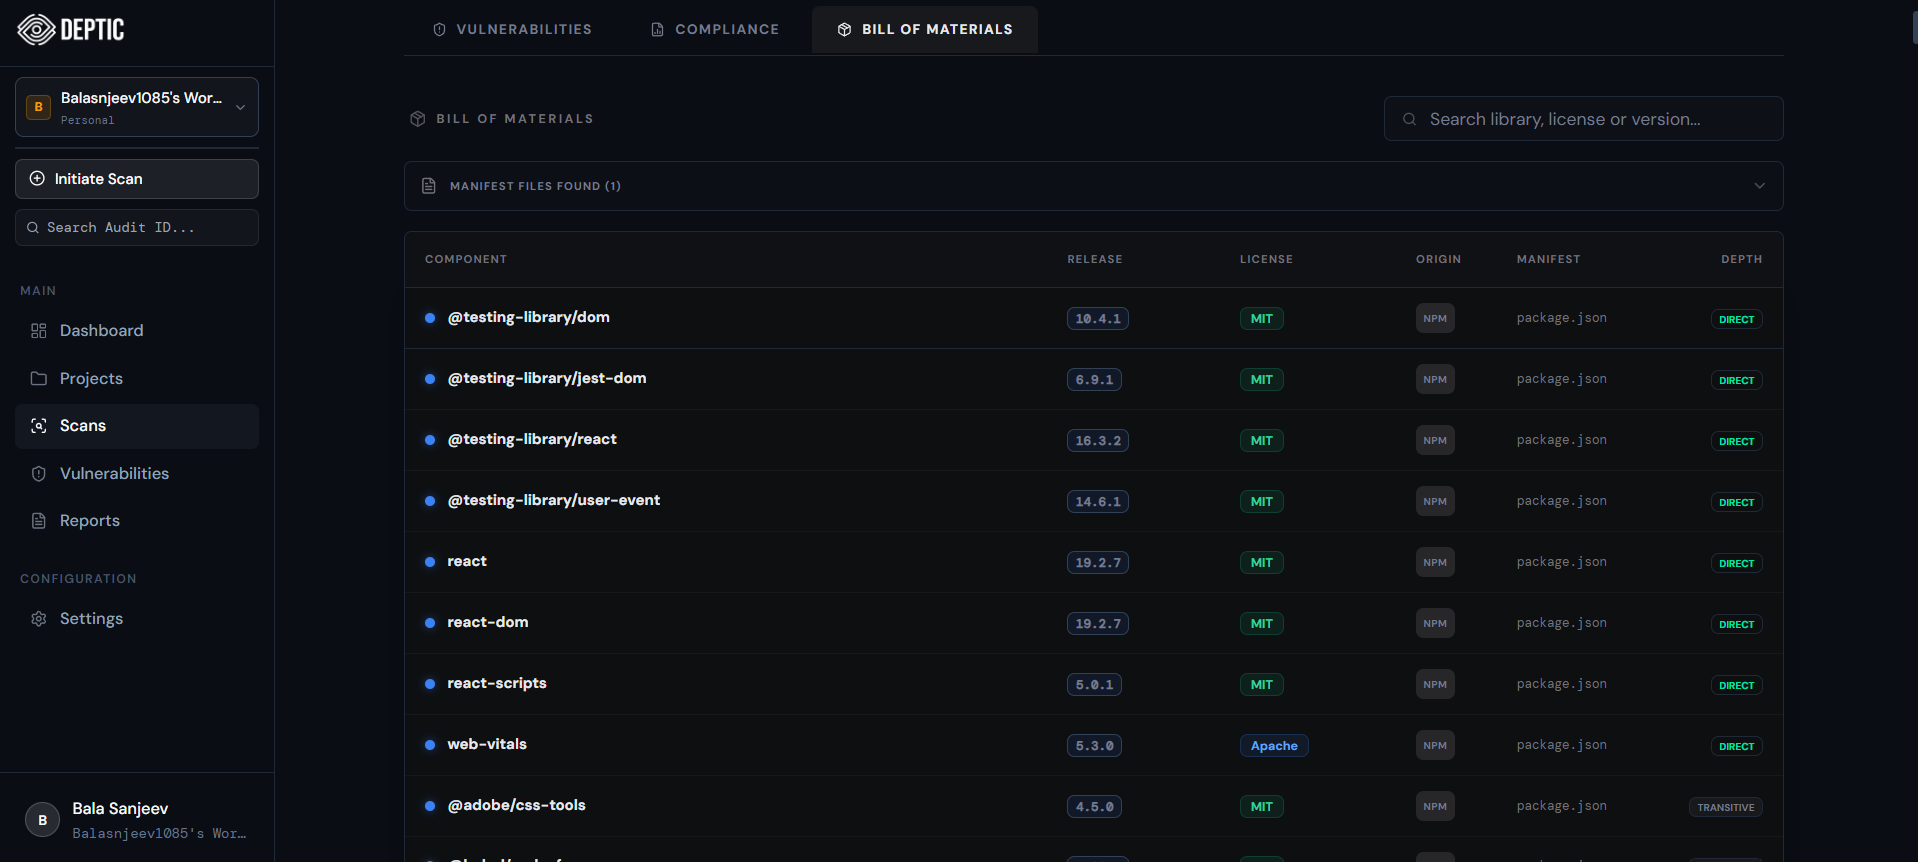1918x862 pixels.
Task: Open the Bala Sanjeev profile name
Action: 120,809
